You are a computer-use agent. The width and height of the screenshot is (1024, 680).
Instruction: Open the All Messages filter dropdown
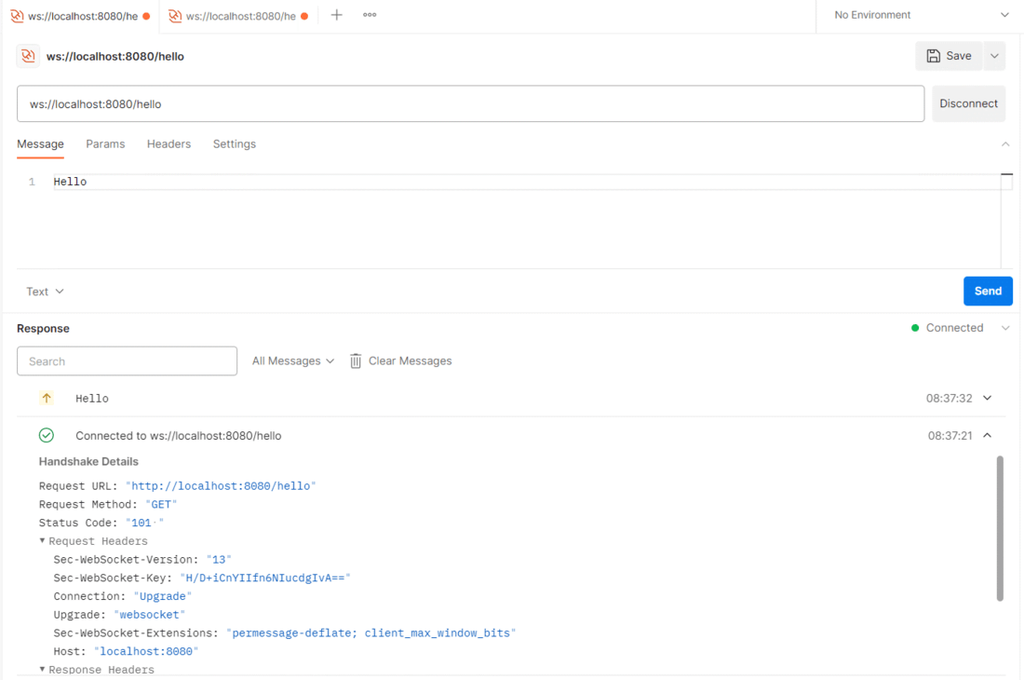click(293, 361)
